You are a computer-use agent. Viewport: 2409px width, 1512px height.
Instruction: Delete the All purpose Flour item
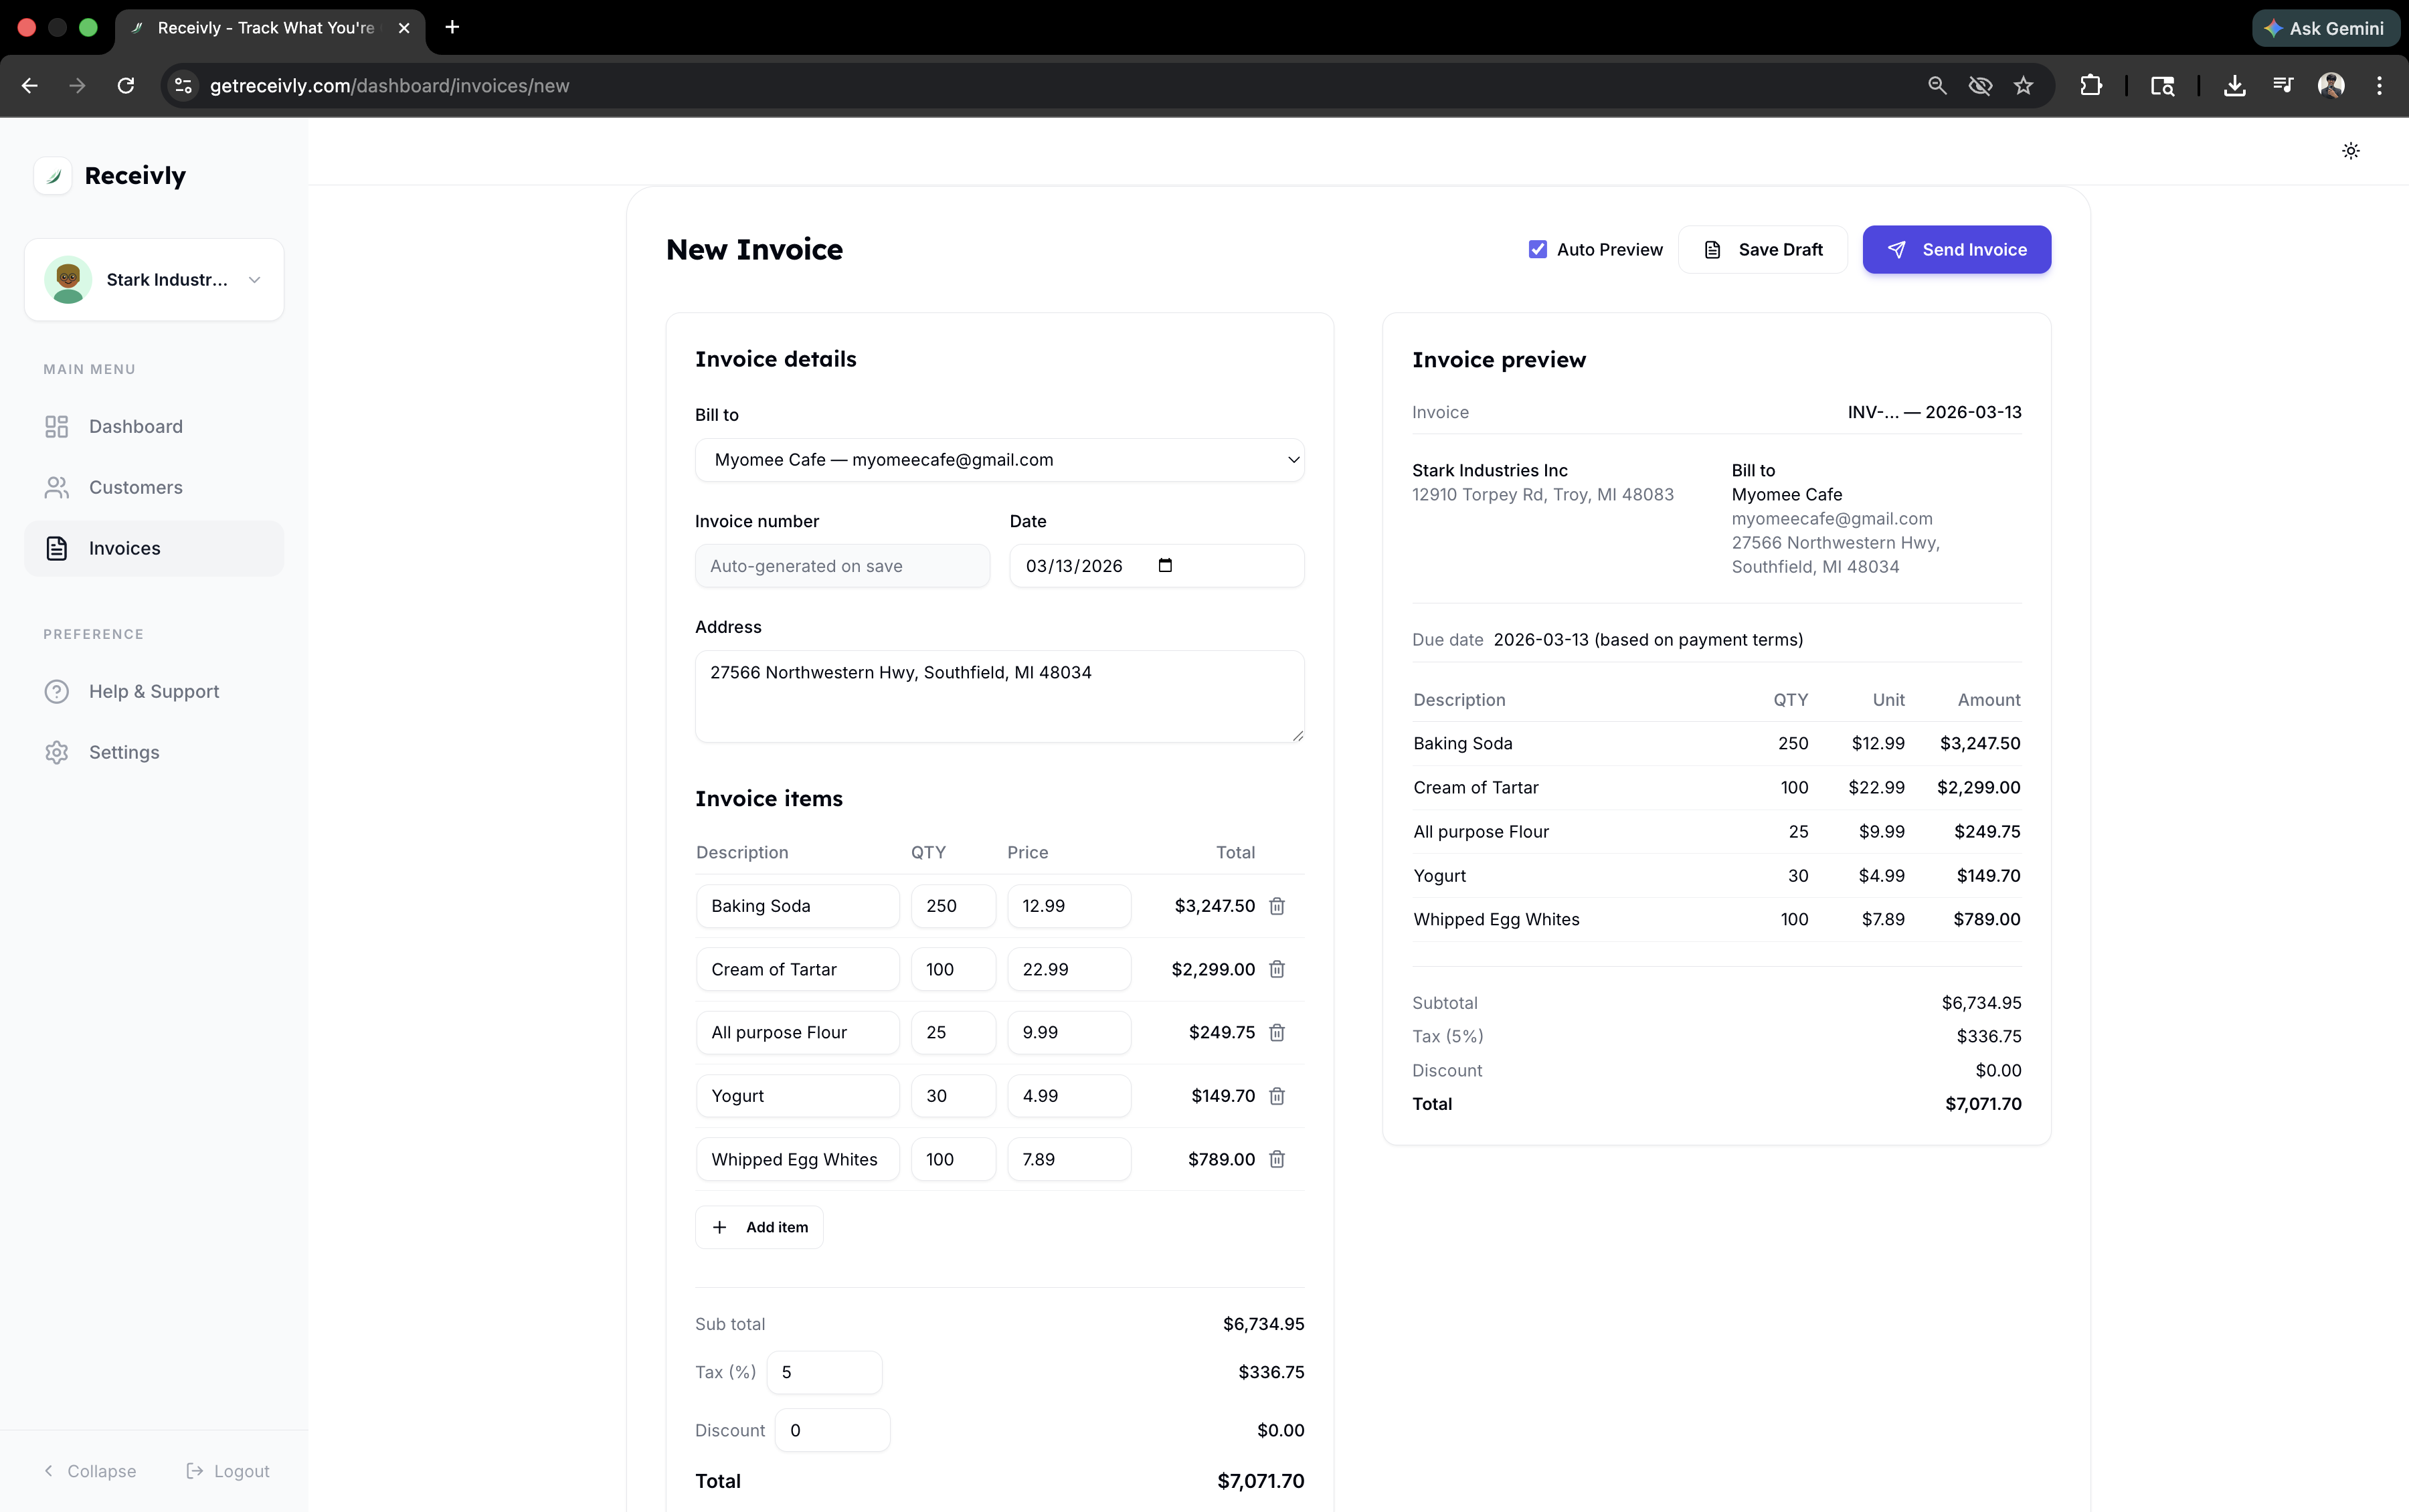[1277, 1032]
